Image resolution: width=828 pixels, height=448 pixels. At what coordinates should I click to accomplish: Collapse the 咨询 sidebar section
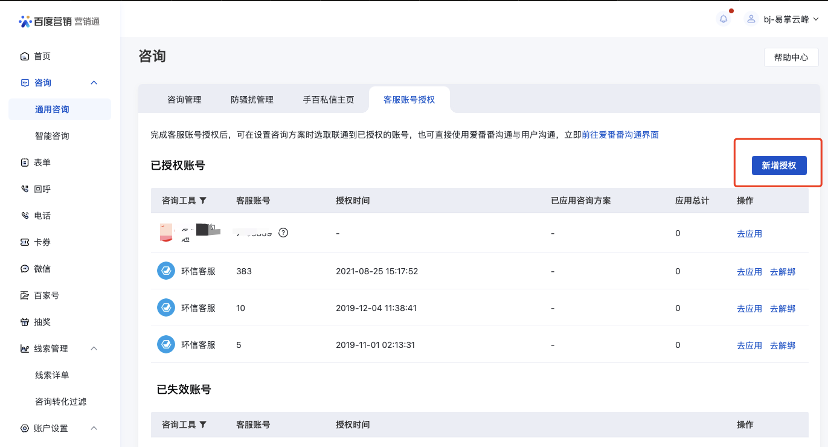tap(94, 83)
